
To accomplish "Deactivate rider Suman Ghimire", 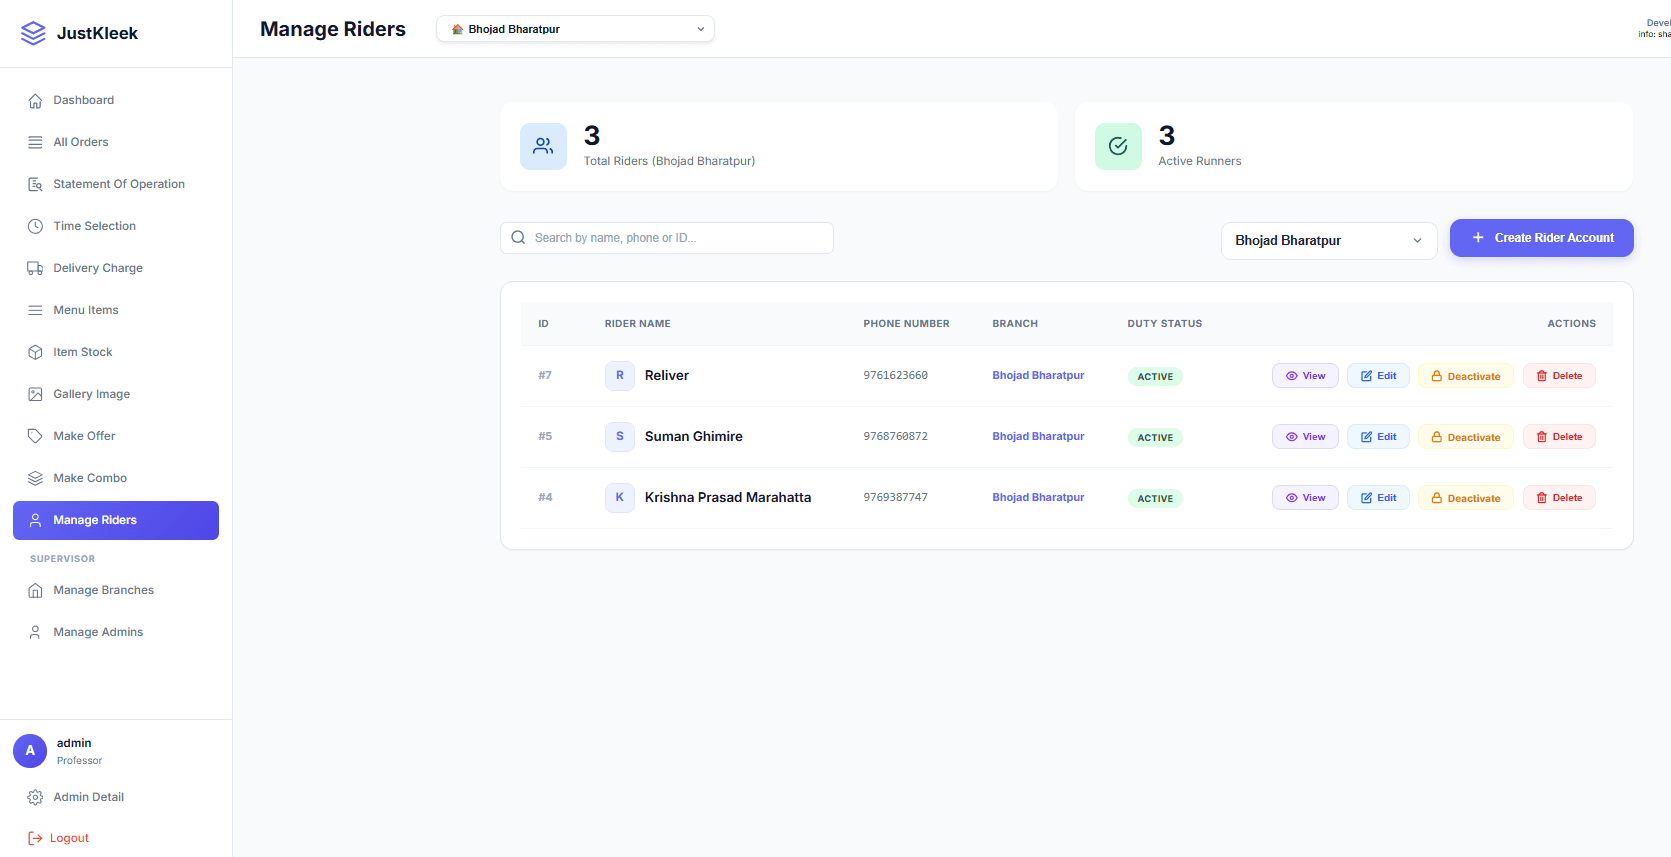I will (1466, 437).
